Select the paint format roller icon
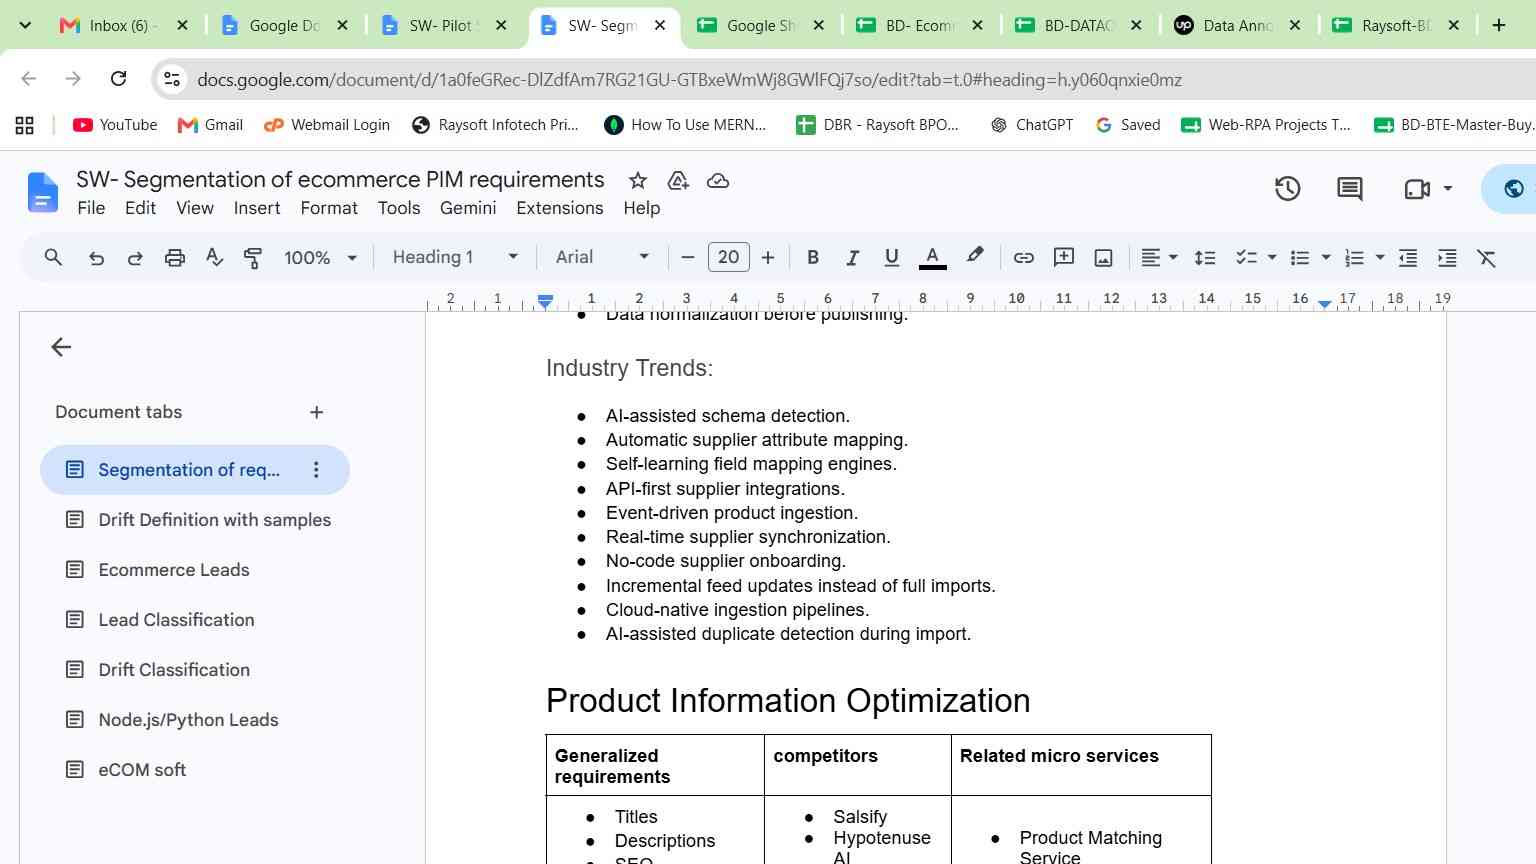 point(253,258)
